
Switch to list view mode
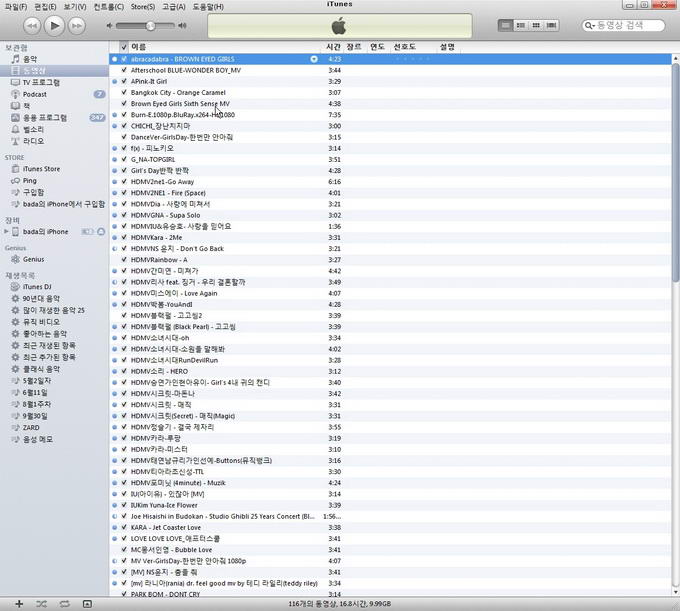pos(506,26)
